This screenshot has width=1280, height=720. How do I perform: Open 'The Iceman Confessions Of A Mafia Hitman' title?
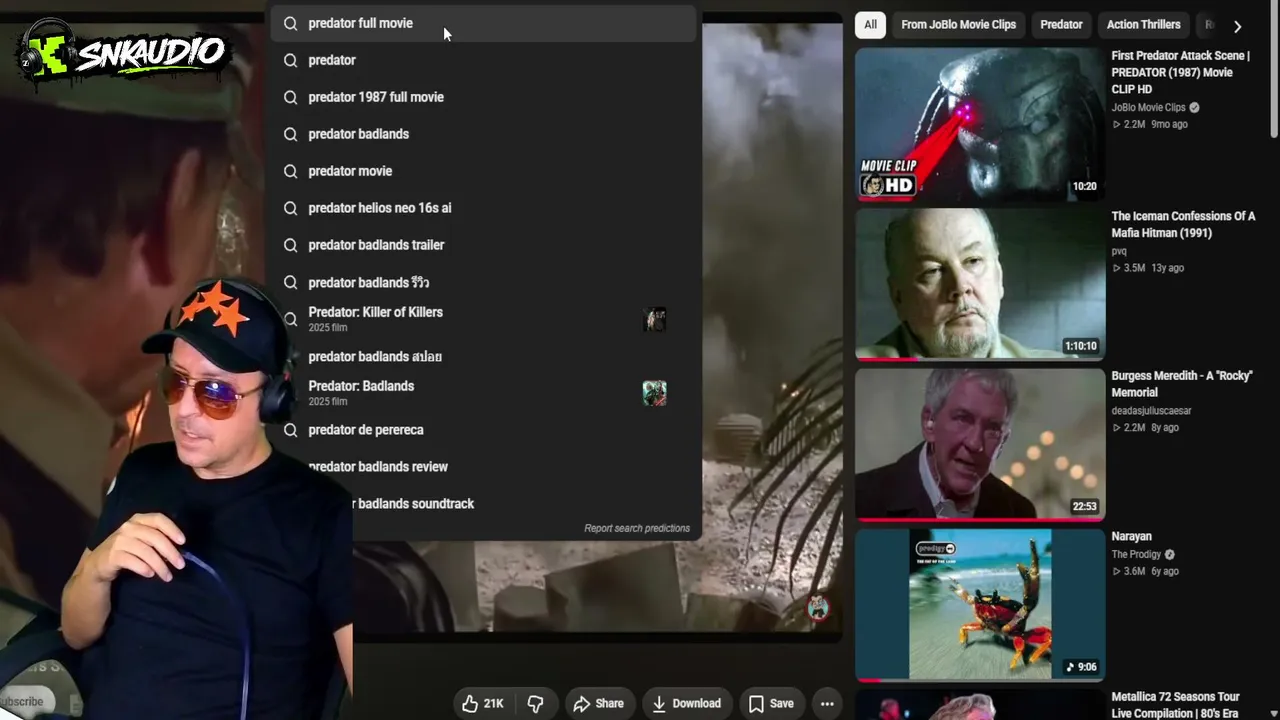1183,224
